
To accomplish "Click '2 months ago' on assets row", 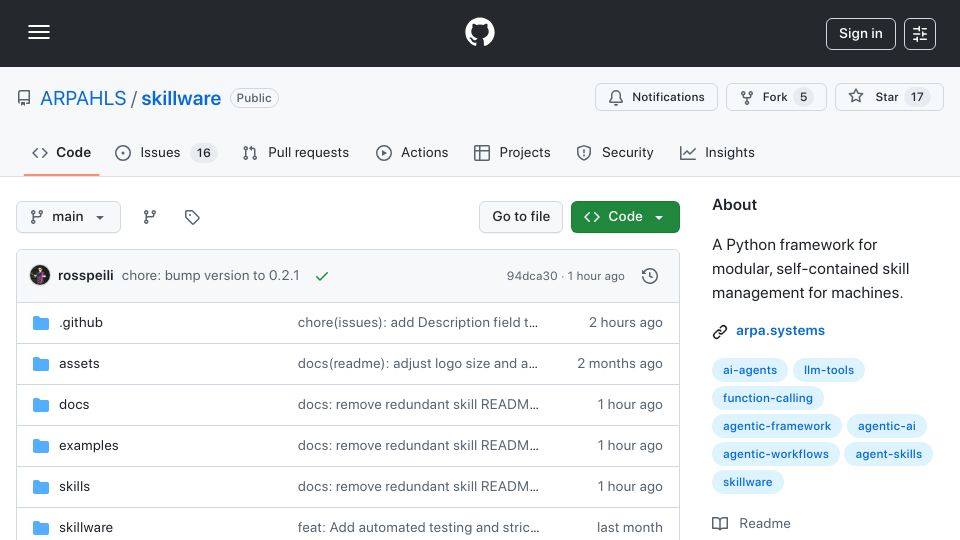I will tap(620, 364).
